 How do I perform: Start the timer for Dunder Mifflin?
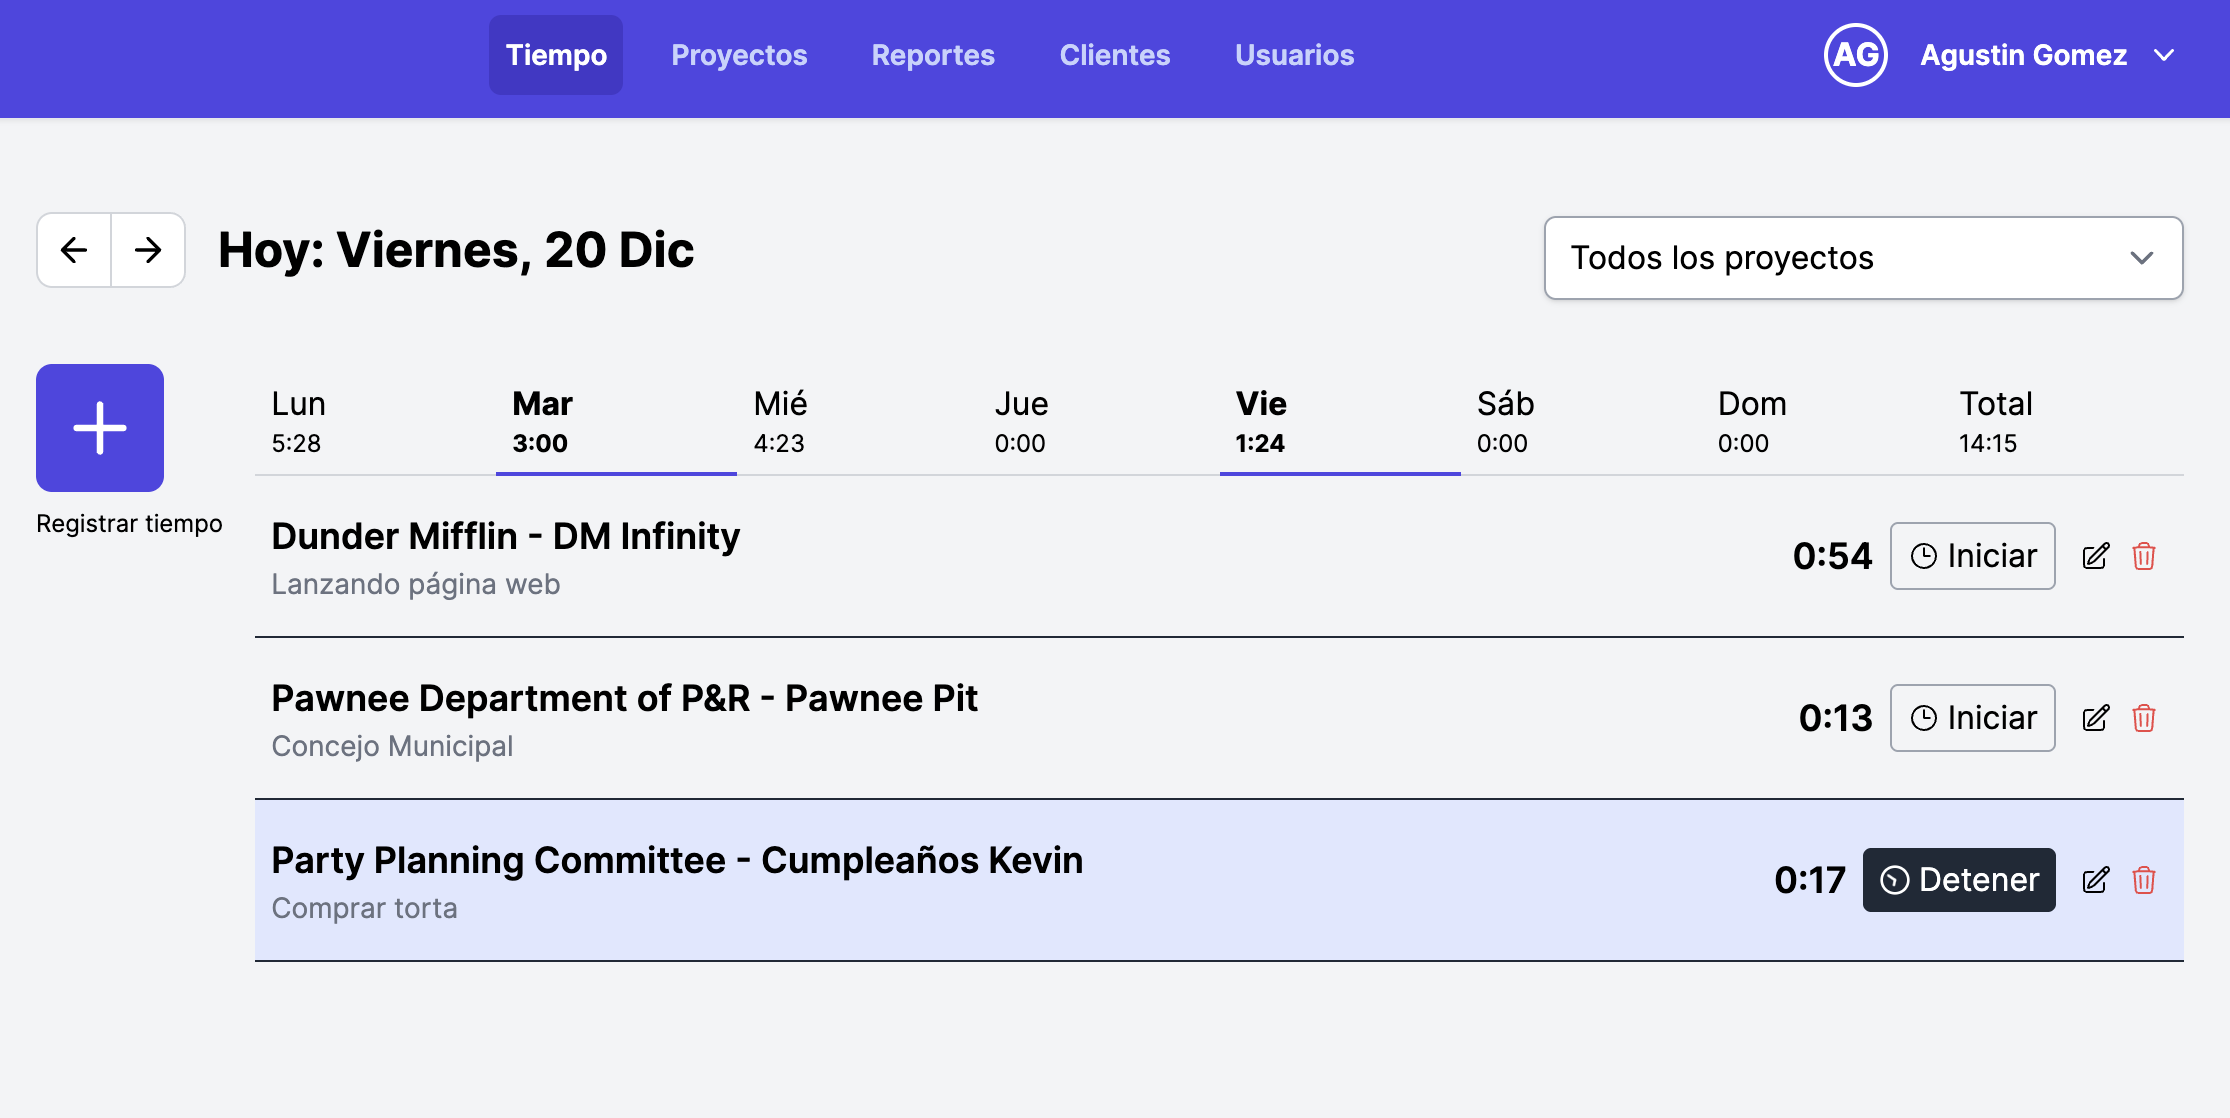(1972, 556)
